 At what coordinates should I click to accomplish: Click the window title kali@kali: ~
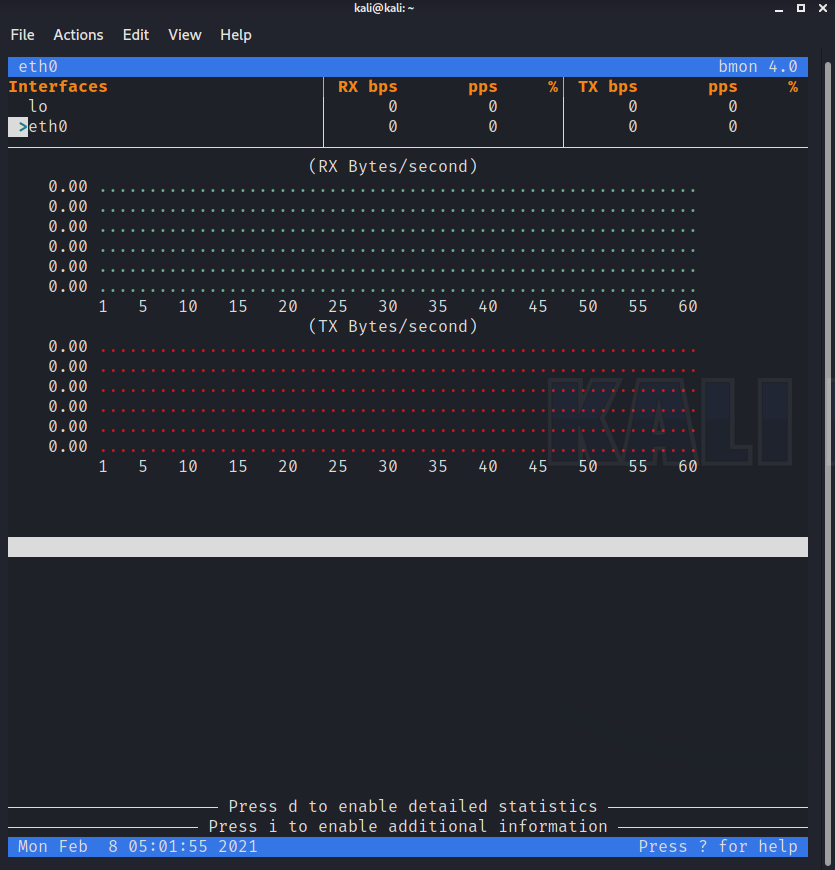tap(384, 8)
